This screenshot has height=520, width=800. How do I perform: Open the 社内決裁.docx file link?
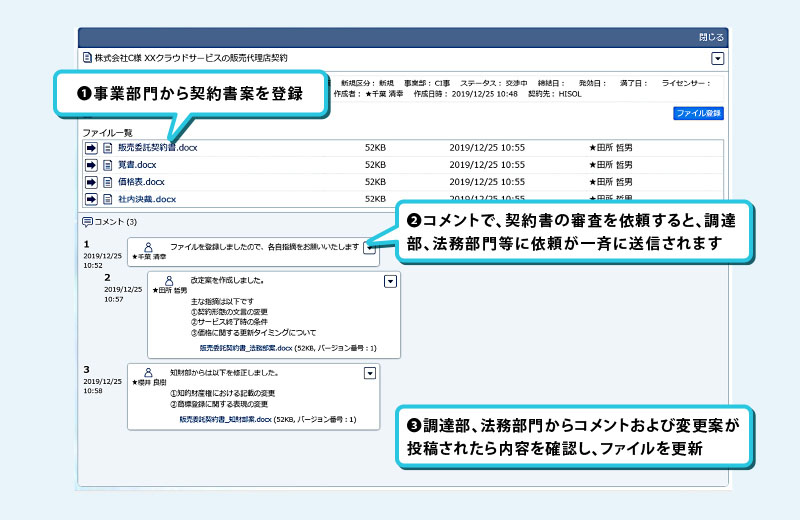(147, 199)
